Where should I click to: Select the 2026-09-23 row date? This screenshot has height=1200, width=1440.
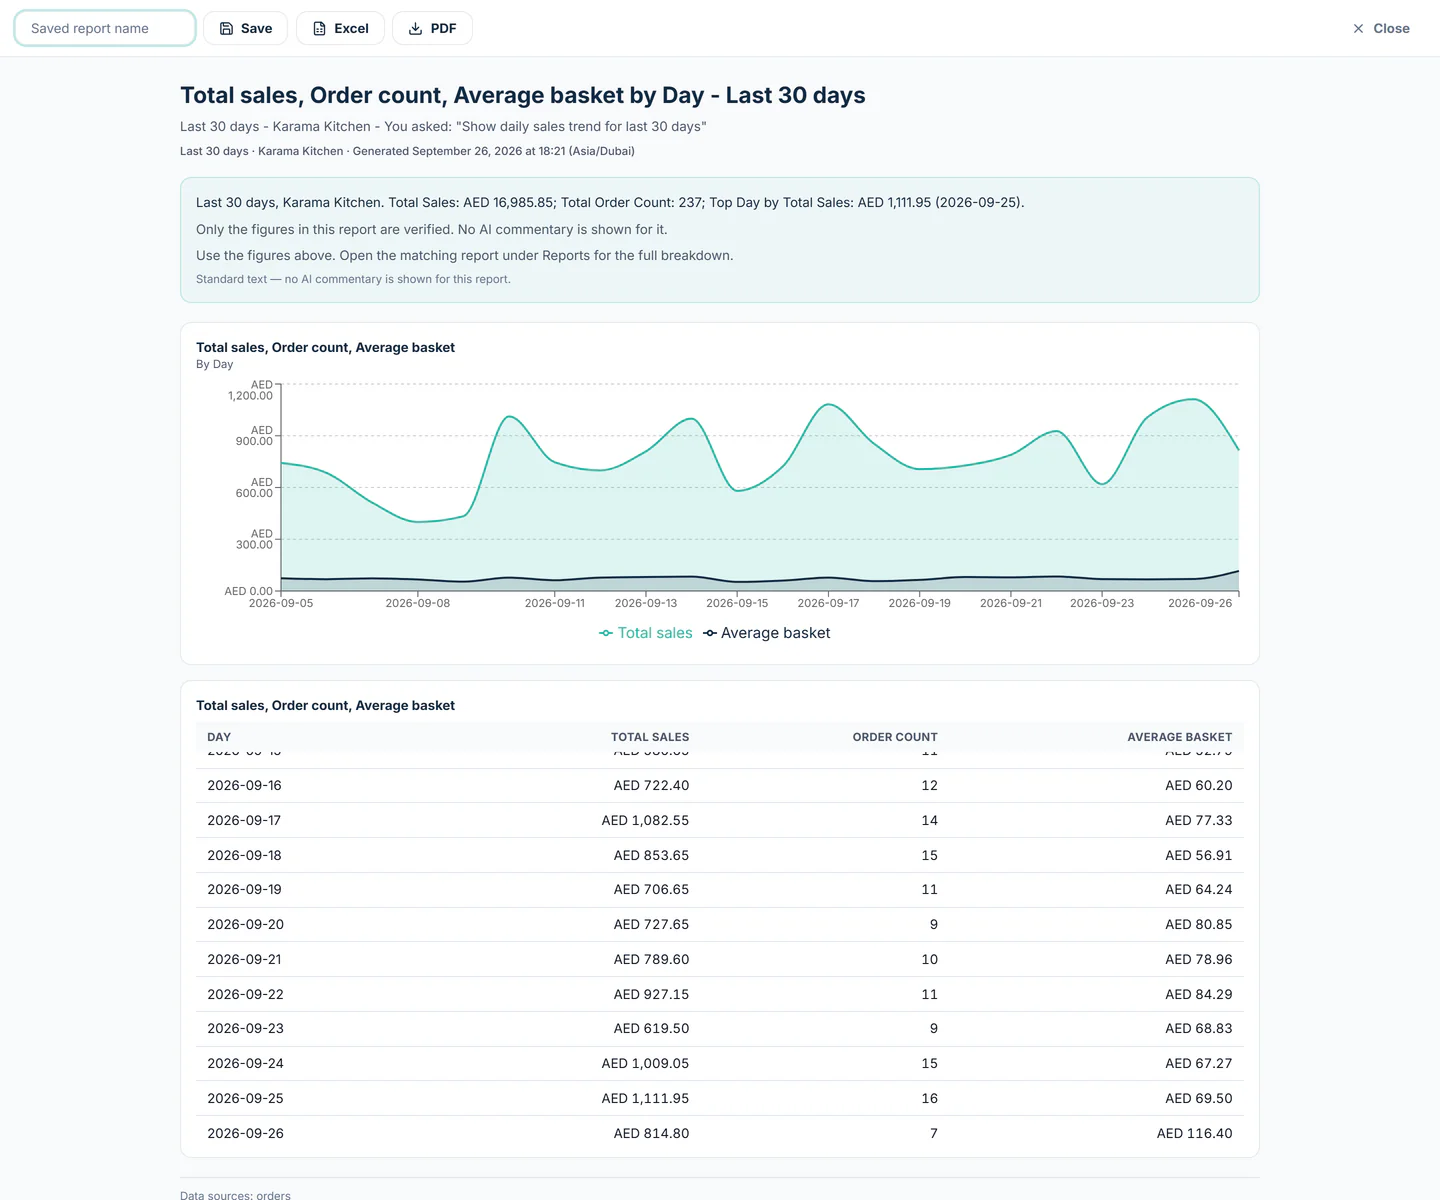click(x=245, y=1029)
